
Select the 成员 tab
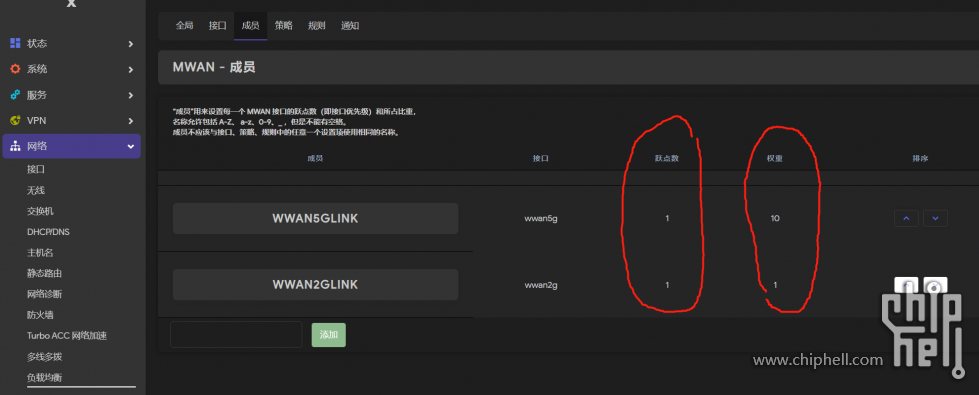coord(250,26)
